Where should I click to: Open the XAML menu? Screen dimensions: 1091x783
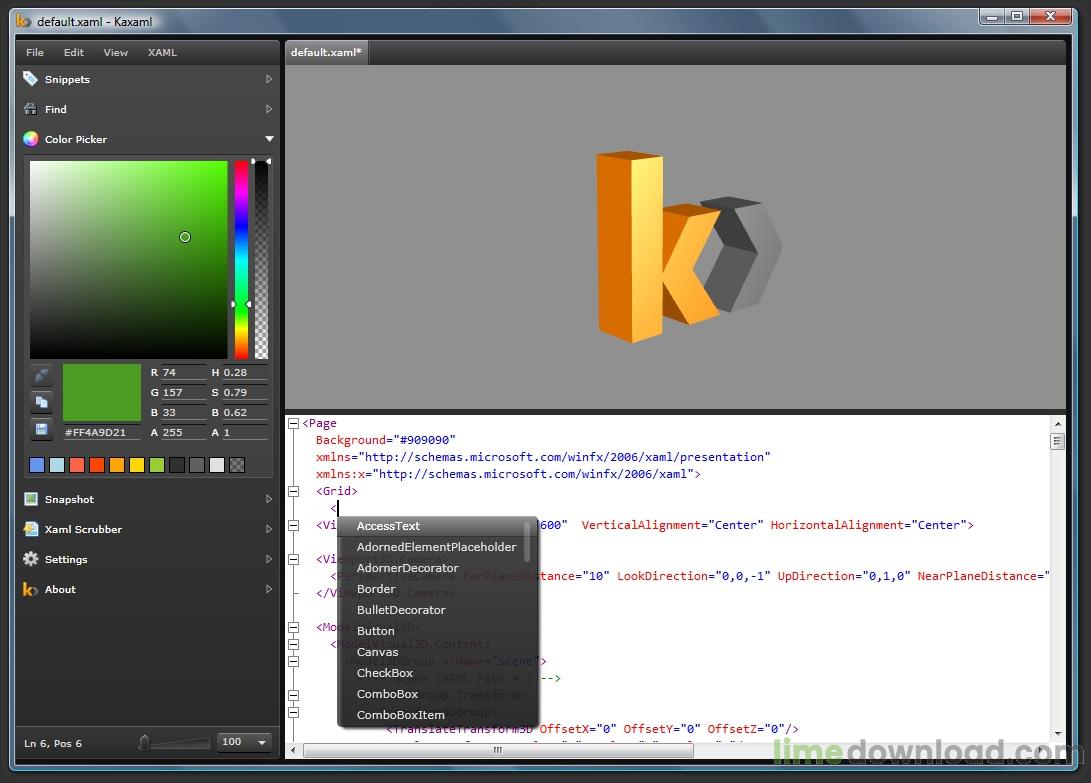[x=162, y=52]
